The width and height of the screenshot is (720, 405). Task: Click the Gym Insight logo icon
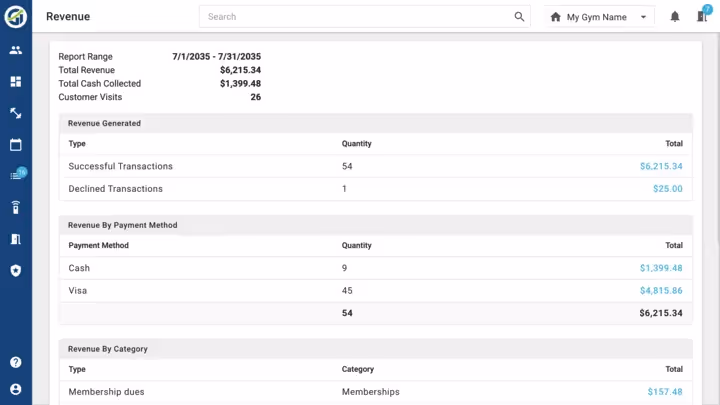[16, 17]
